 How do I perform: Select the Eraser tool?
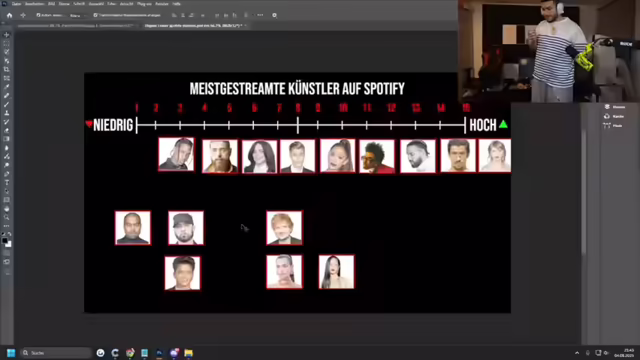click(x=7, y=131)
